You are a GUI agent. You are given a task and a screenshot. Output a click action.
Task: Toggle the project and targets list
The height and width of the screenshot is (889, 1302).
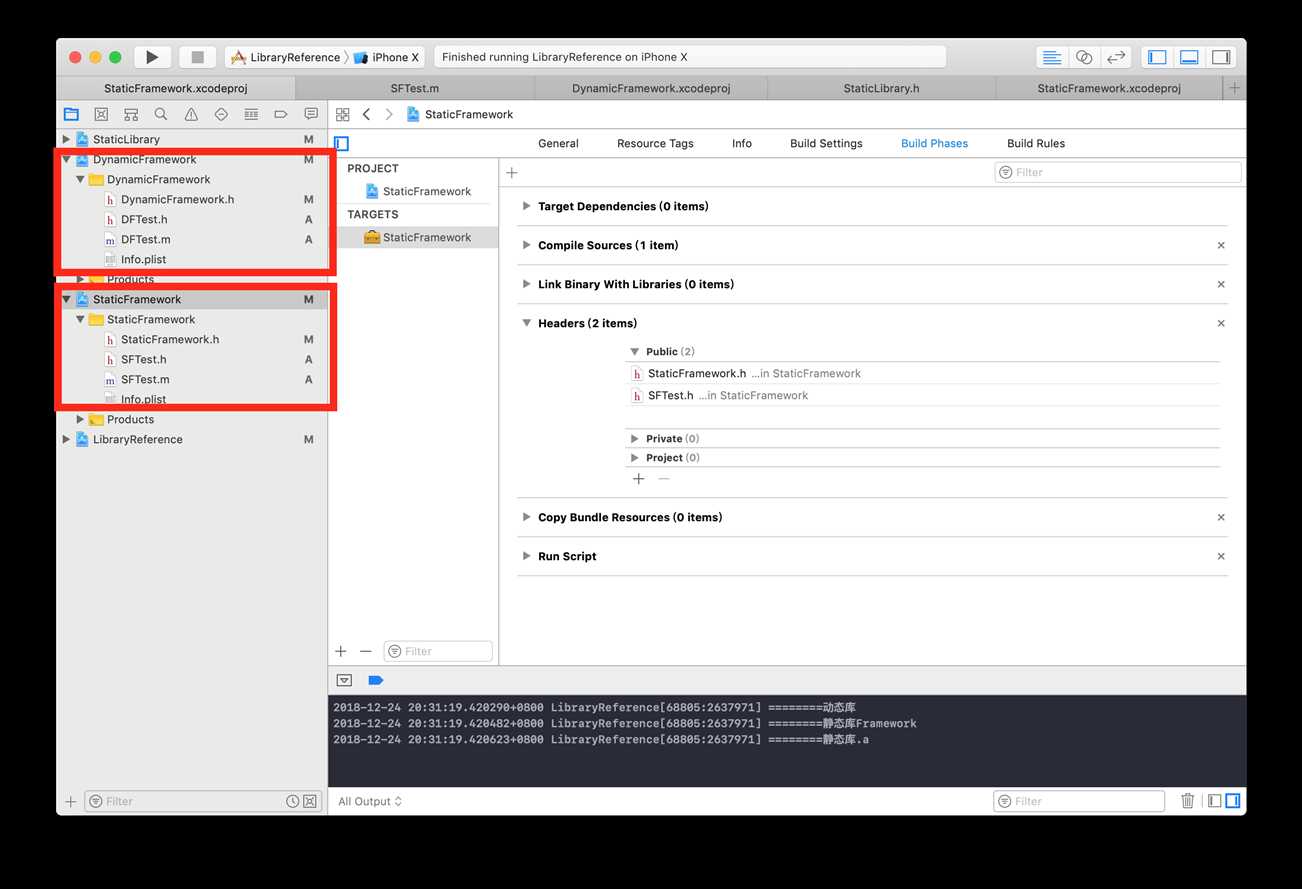pos(341,143)
